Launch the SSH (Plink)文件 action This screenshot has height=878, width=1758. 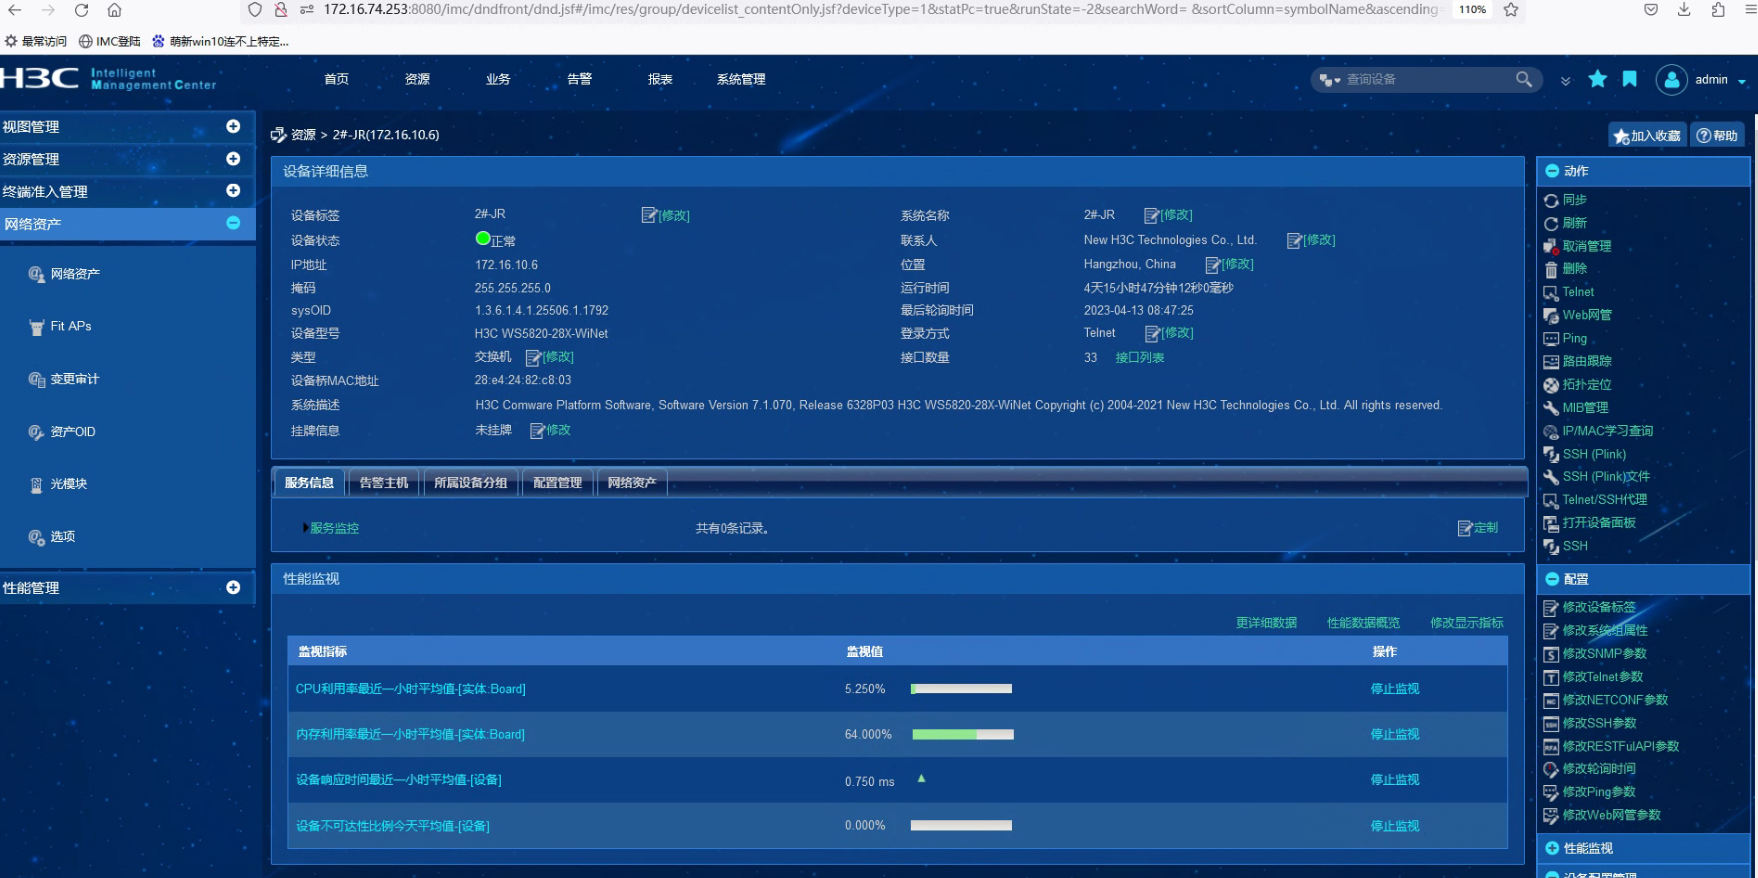tap(1606, 477)
